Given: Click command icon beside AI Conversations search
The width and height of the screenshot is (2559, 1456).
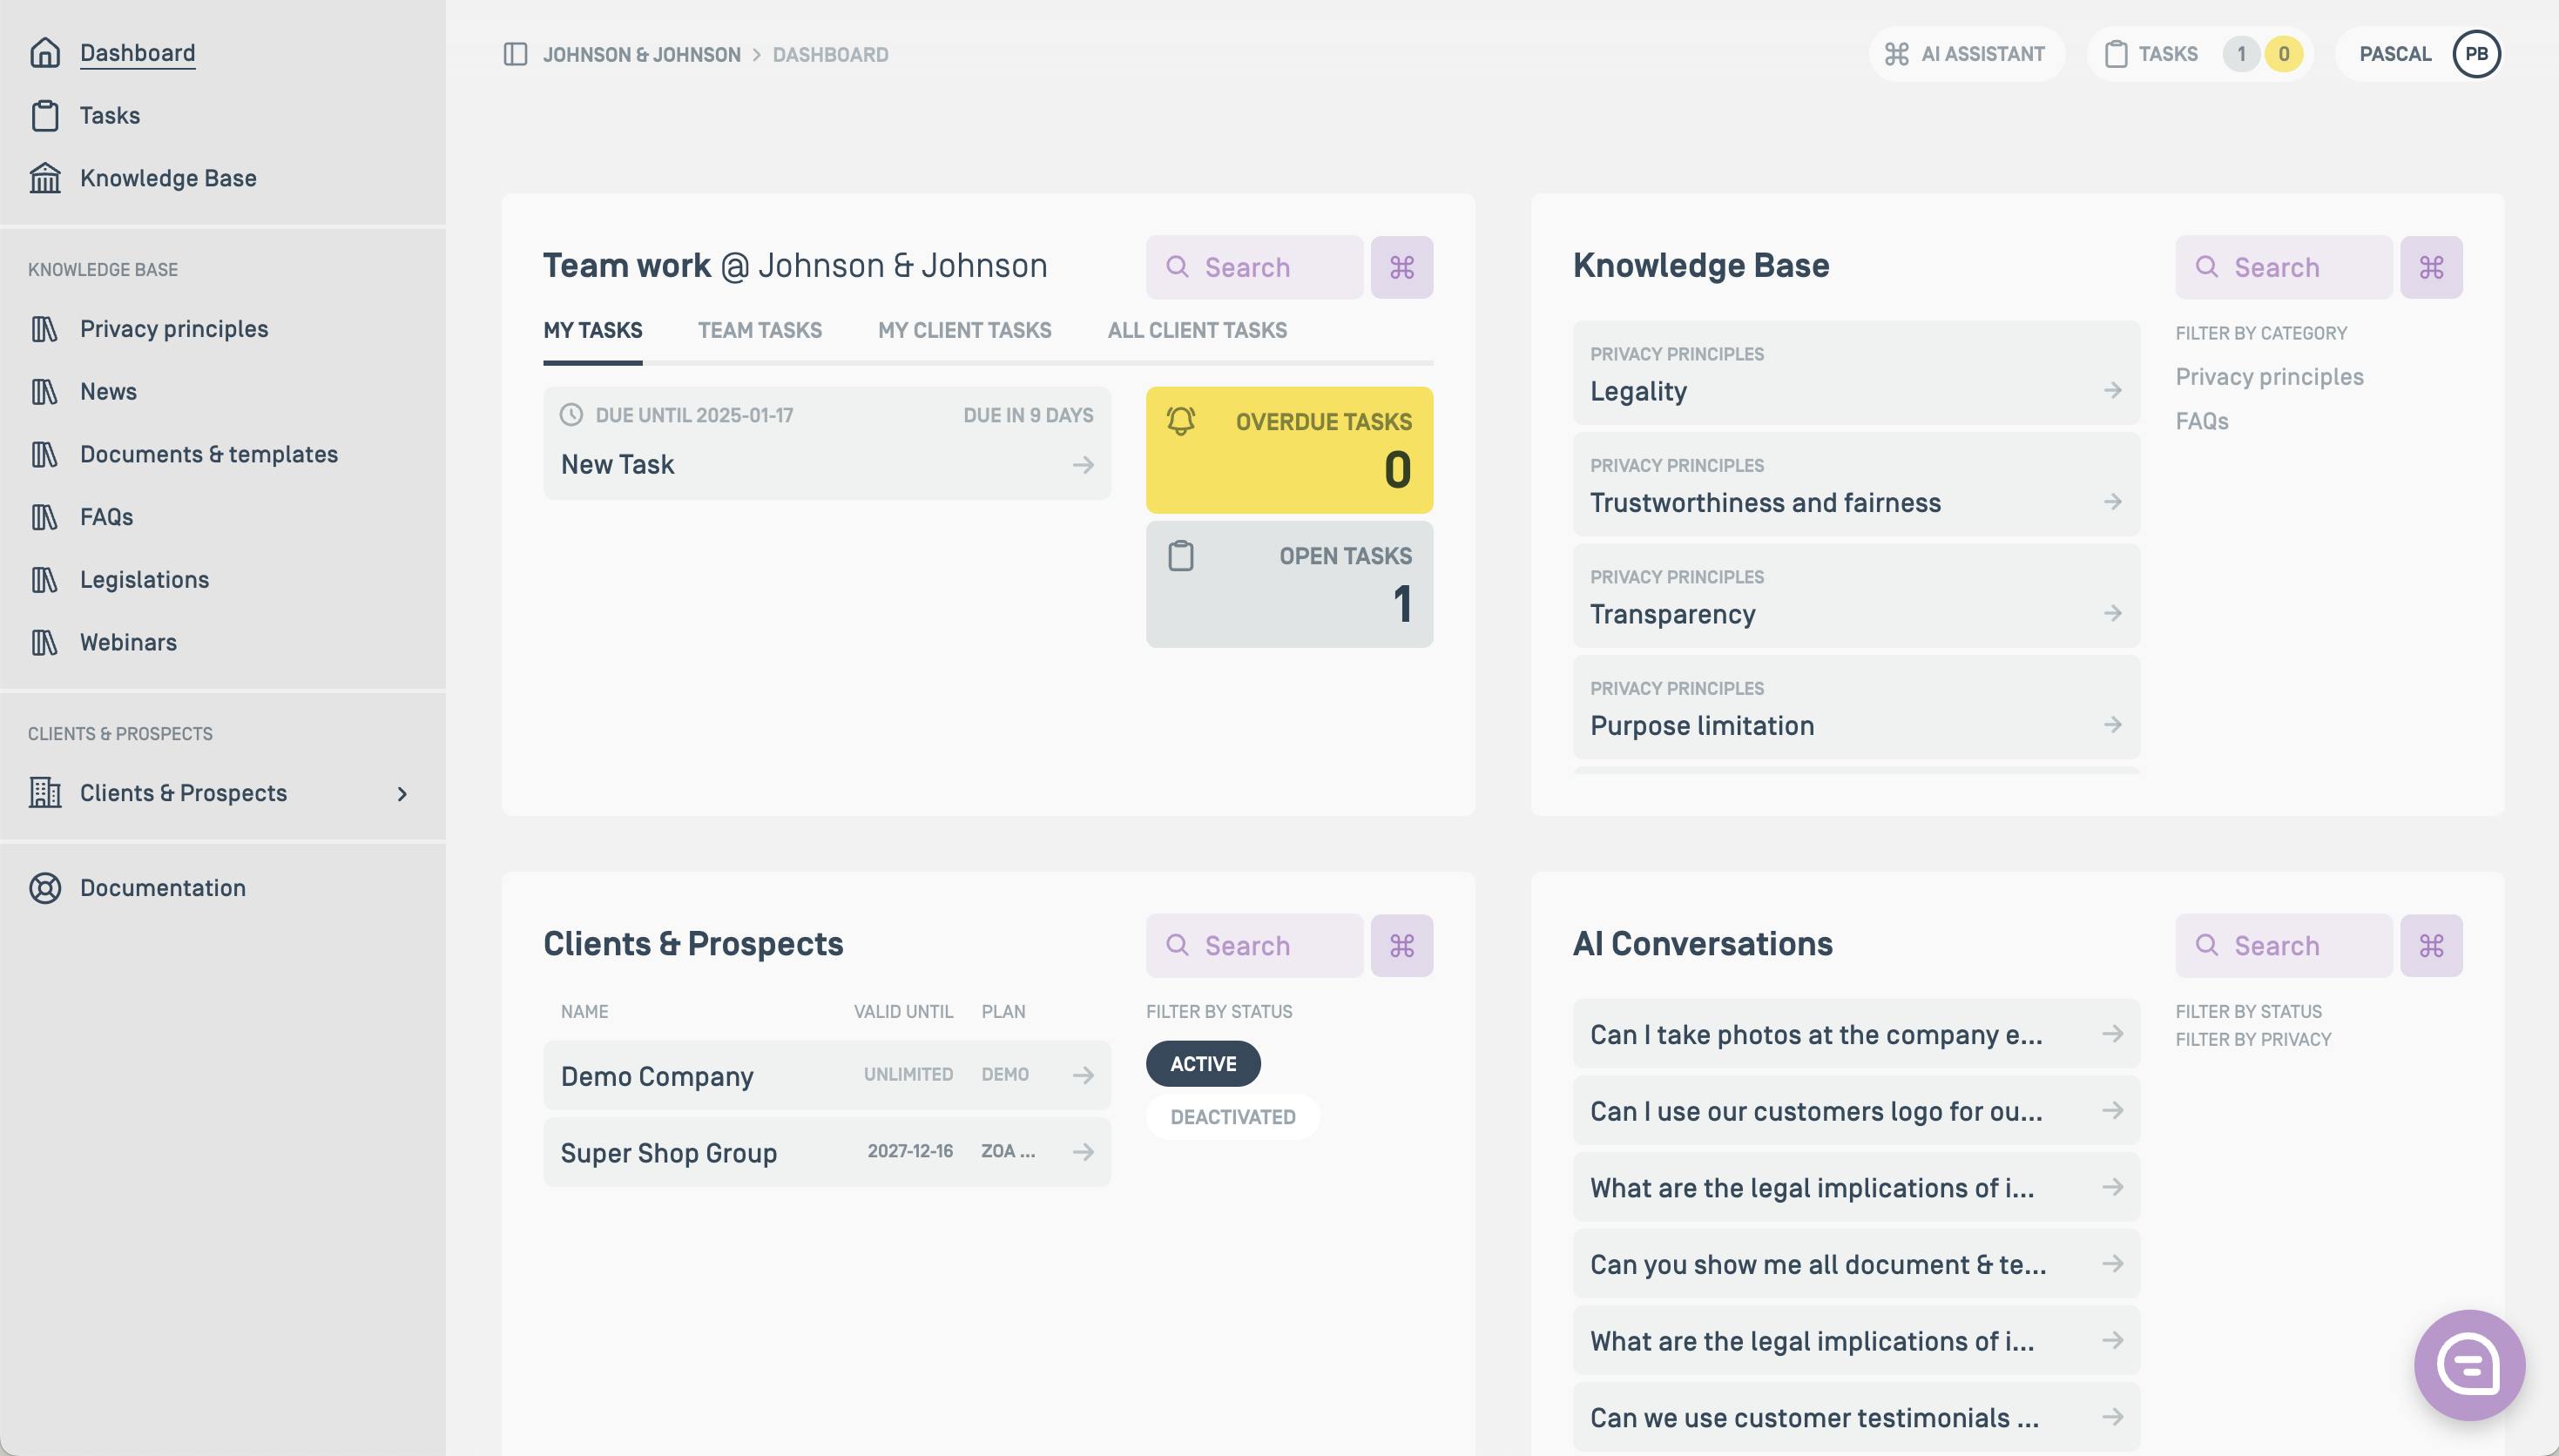Looking at the screenshot, I should (x=2430, y=945).
